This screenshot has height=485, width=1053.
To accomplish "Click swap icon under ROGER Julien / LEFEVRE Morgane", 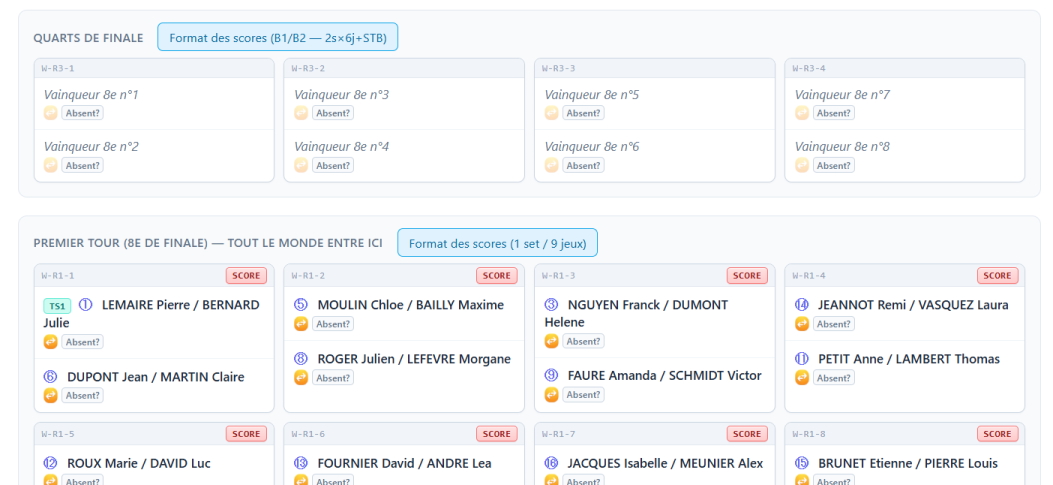I will (301, 378).
